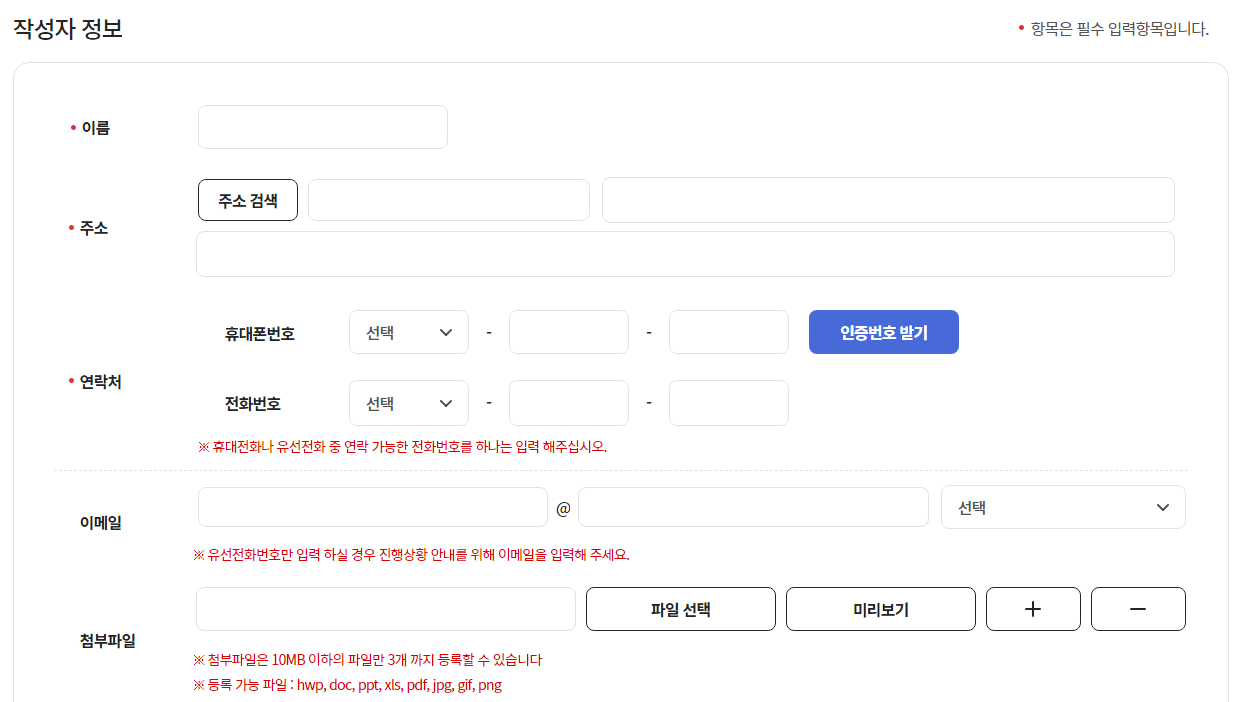
Task: Click the wide address field right of postal code
Action: (x=888, y=200)
